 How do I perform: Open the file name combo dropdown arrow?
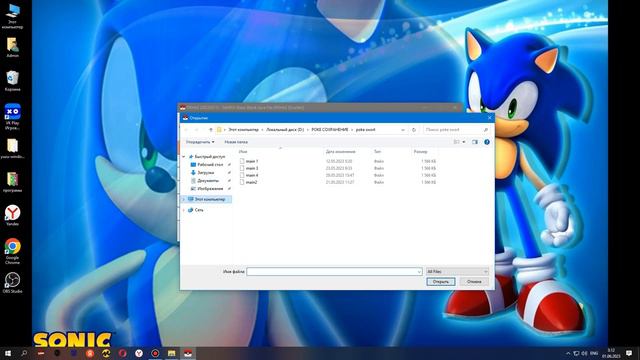point(419,272)
